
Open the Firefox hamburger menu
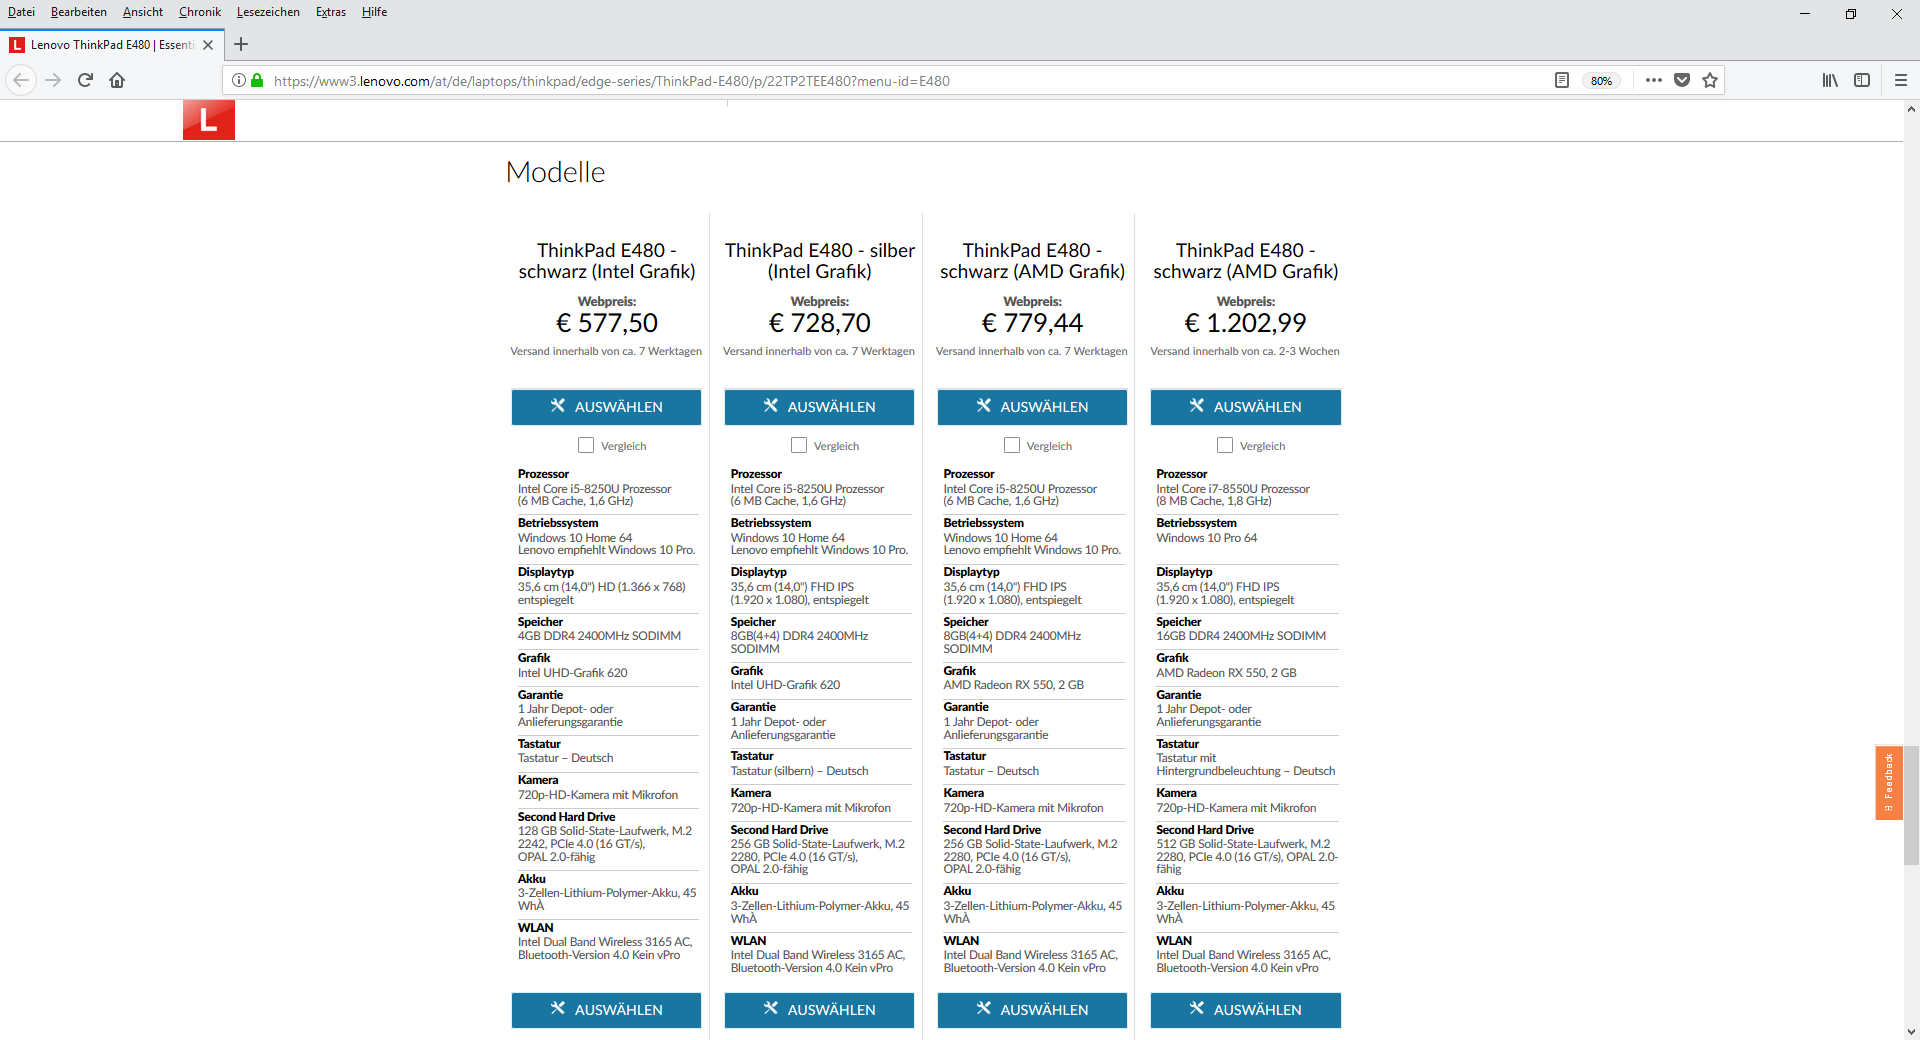tap(1901, 80)
